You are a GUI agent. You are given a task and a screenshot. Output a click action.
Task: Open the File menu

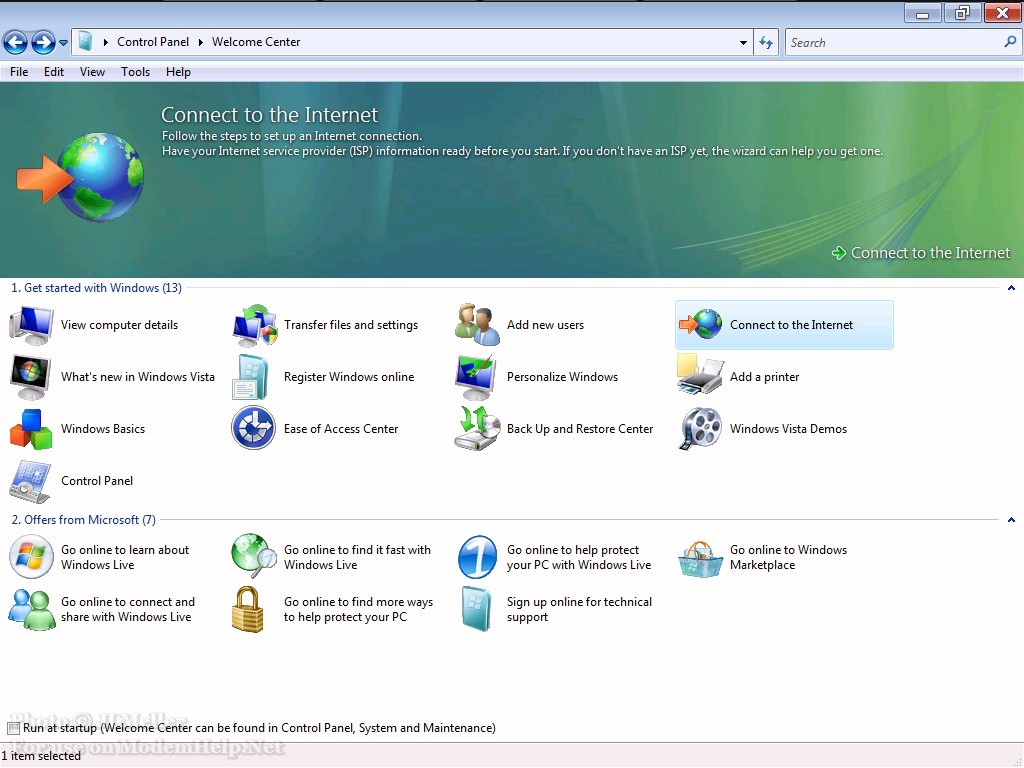[x=19, y=72]
